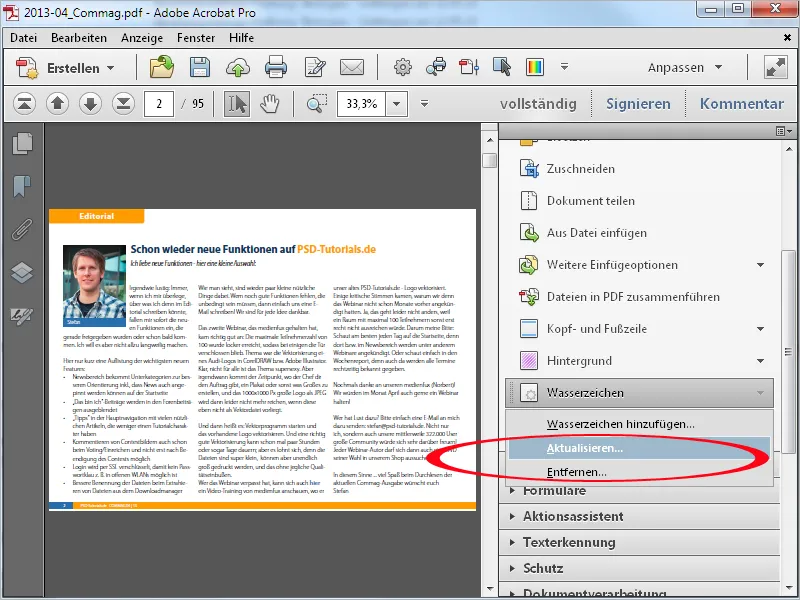Image resolution: width=800 pixels, height=600 pixels.
Task: Choose Wasserzeichen hinzufügen menu entry
Action: (x=639, y=424)
